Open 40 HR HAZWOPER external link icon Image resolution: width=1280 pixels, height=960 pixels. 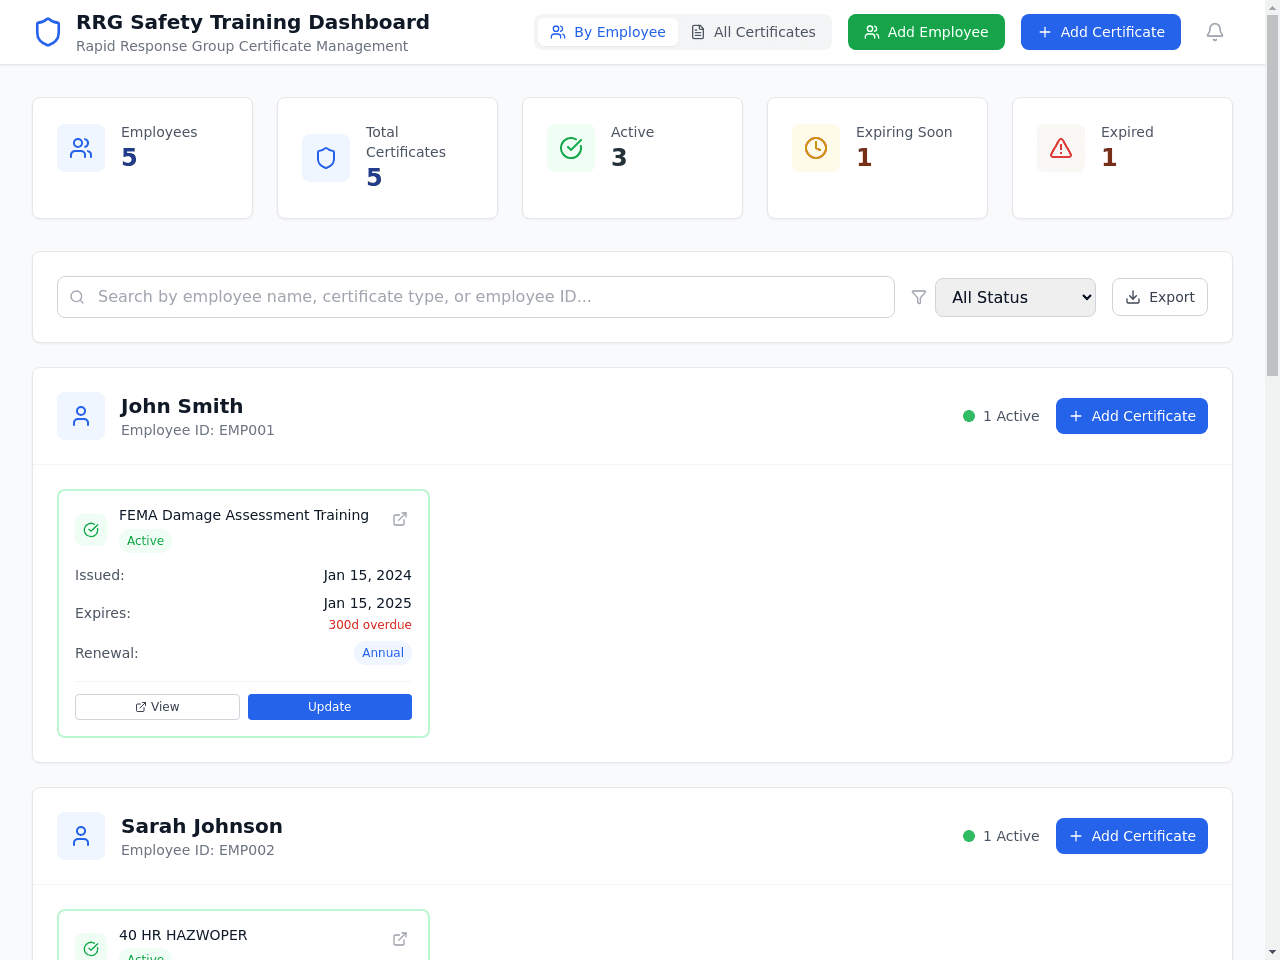[x=400, y=939]
